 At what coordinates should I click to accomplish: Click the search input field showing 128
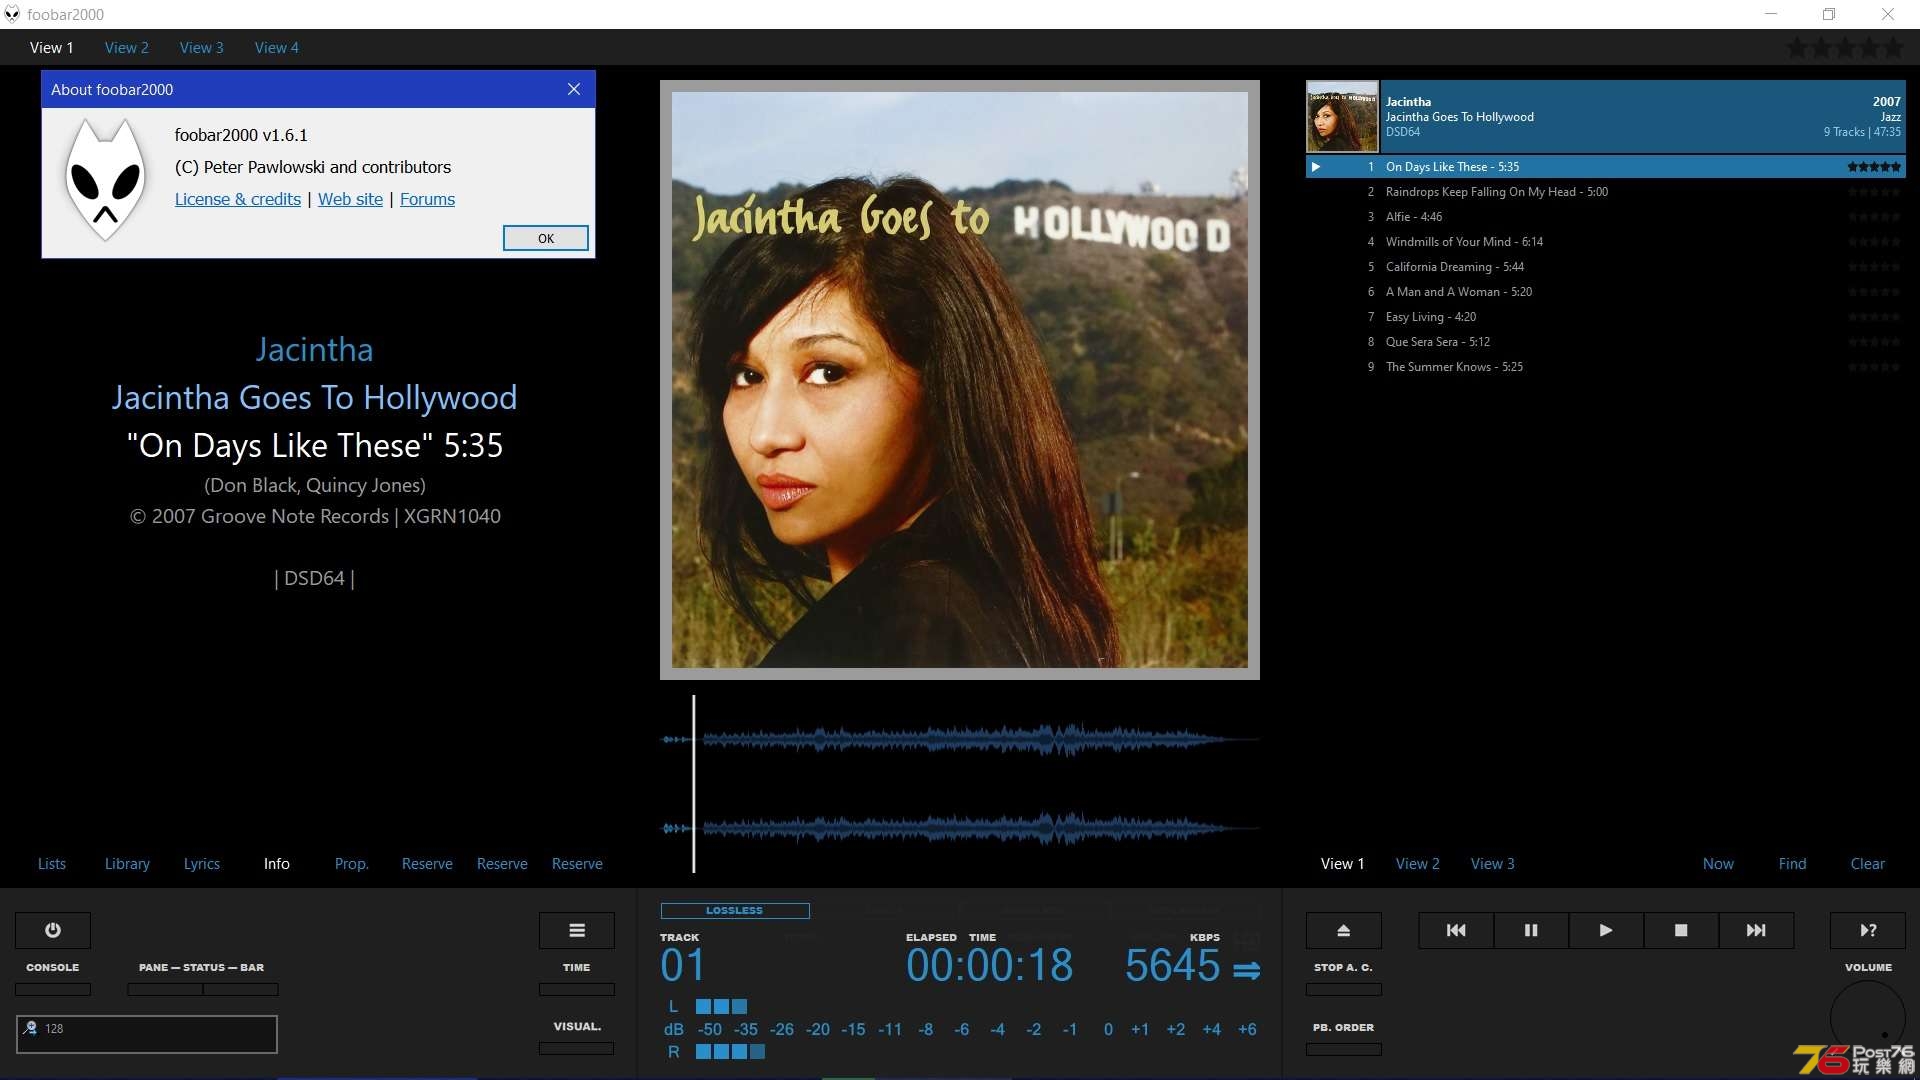147,1034
